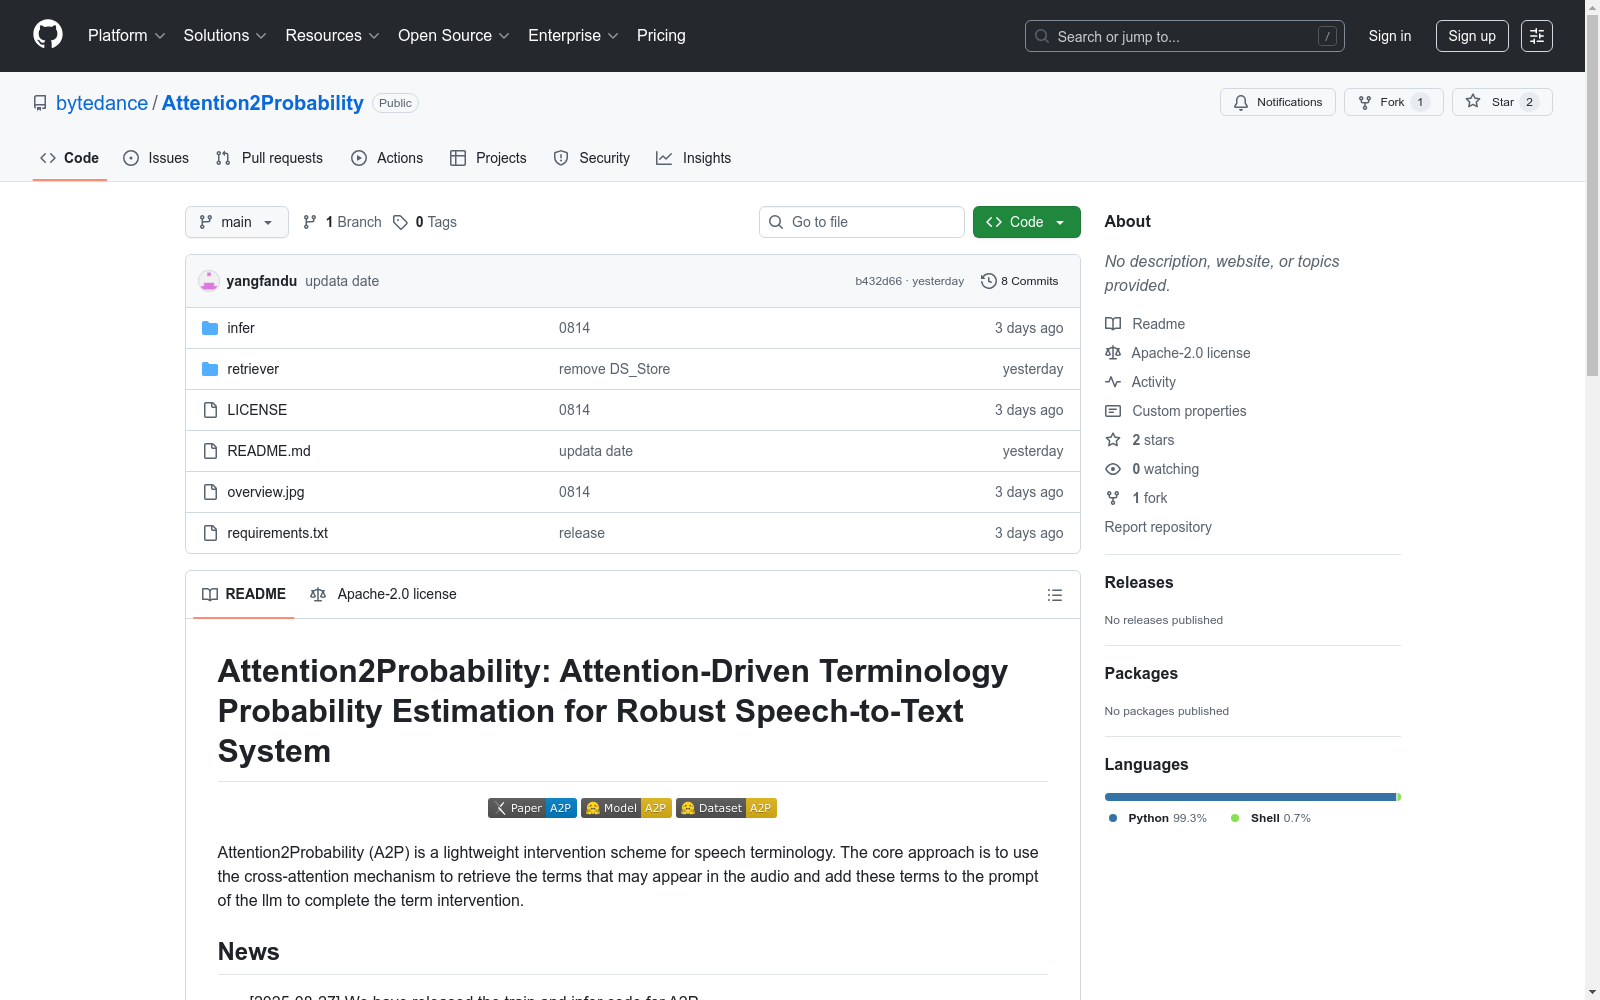Click the Python 99.3% language entry

pyautogui.click(x=1157, y=818)
